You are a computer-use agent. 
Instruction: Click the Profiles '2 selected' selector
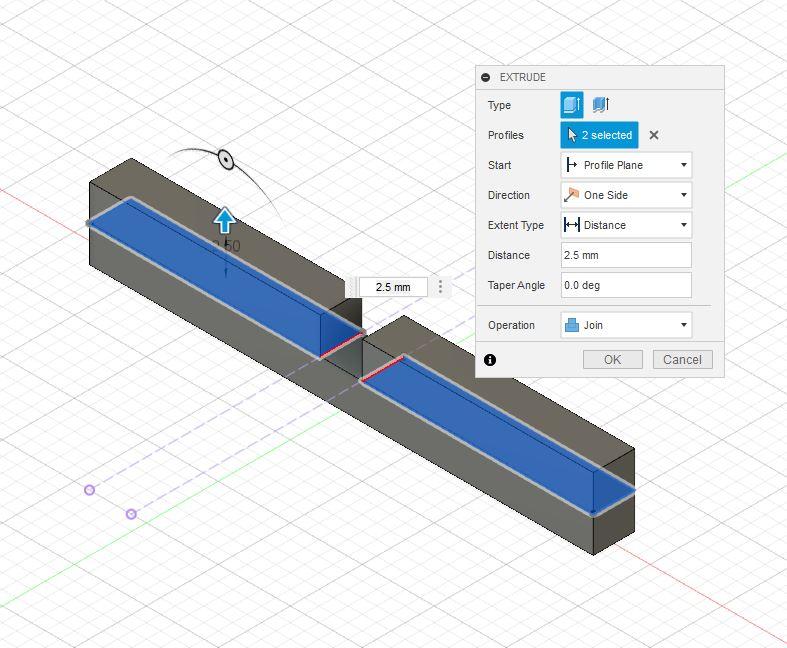[x=599, y=135]
